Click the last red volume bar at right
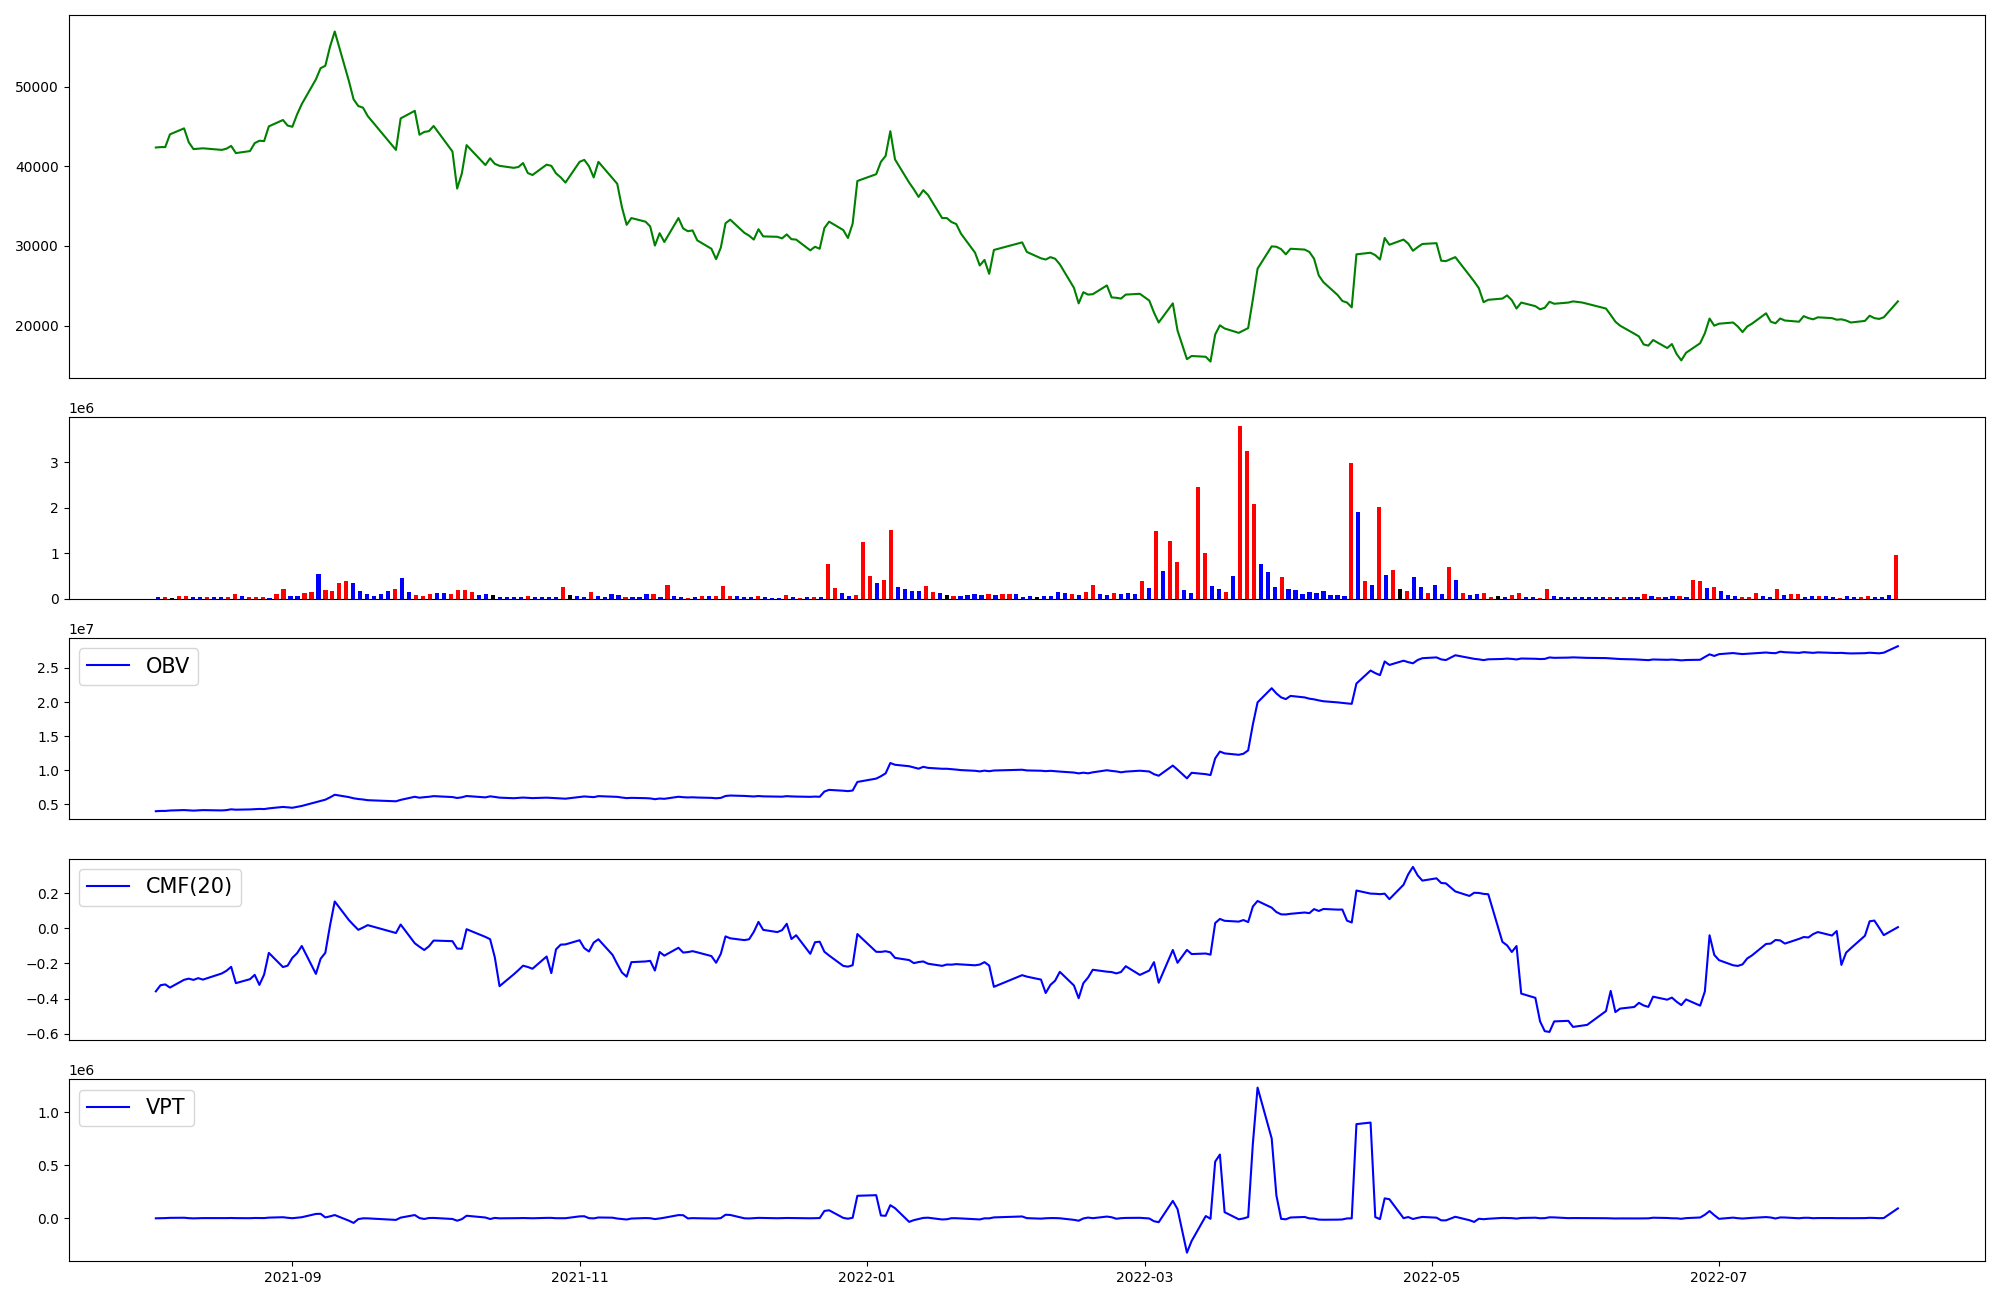Screen dimensions: 2000x1300 click(x=1896, y=577)
